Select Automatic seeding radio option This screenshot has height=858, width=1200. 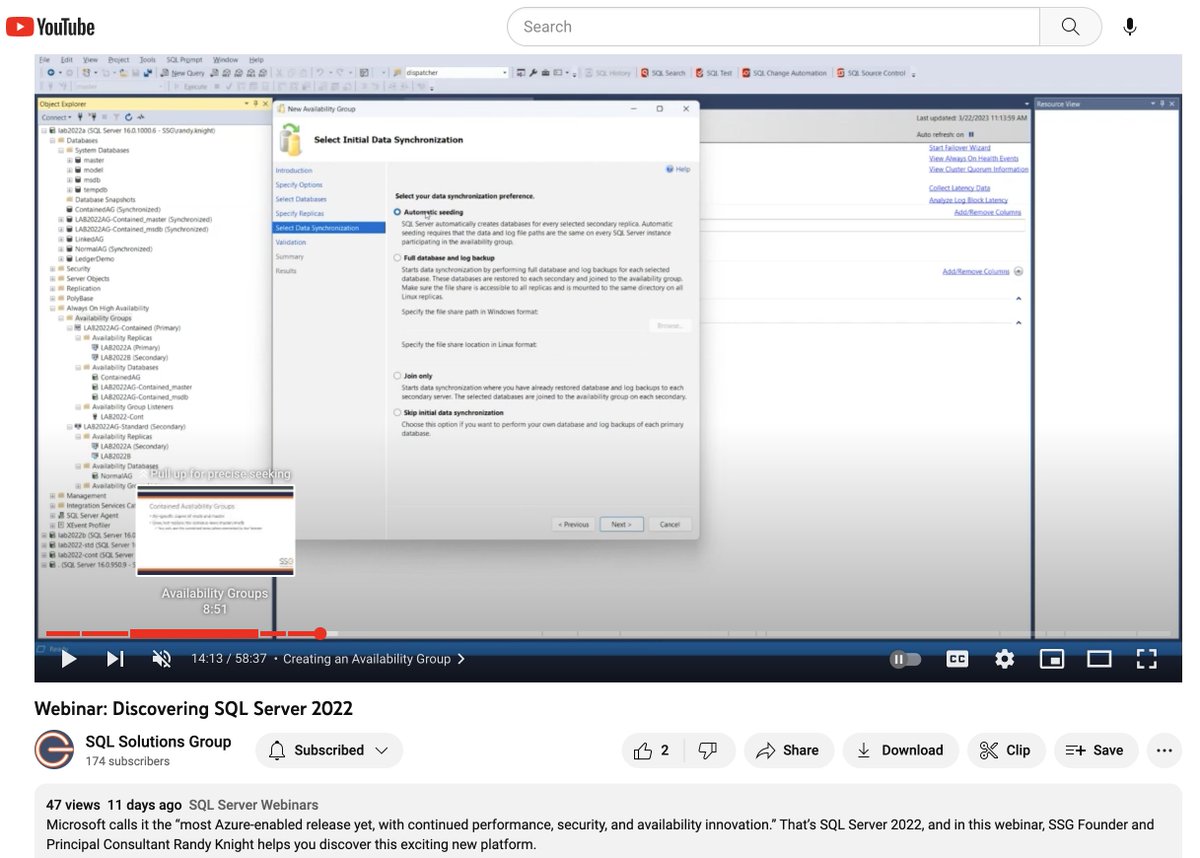pyautogui.click(x=398, y=212)
